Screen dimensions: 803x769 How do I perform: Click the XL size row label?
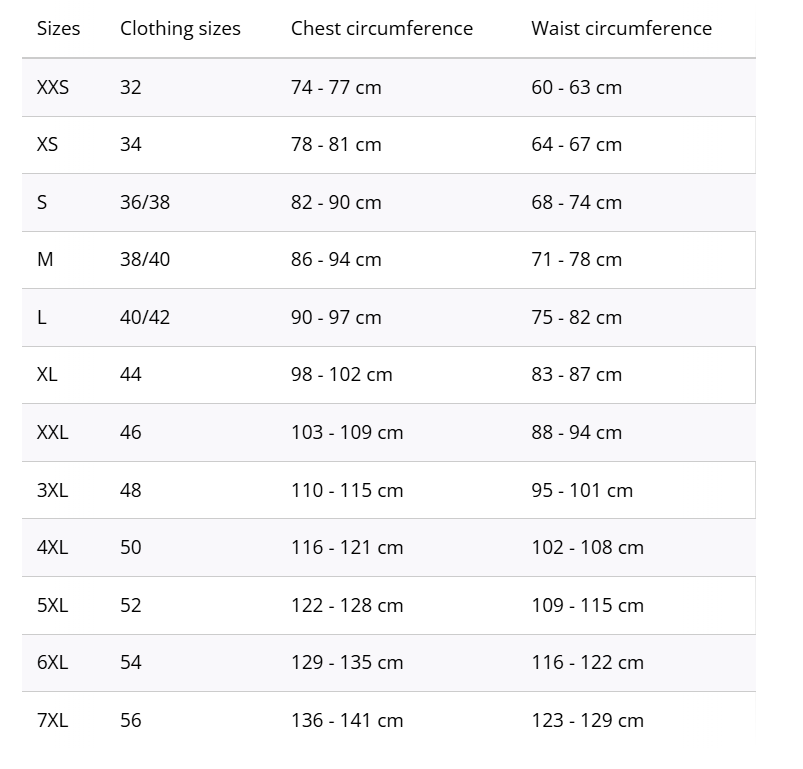[x=47, y=374]
